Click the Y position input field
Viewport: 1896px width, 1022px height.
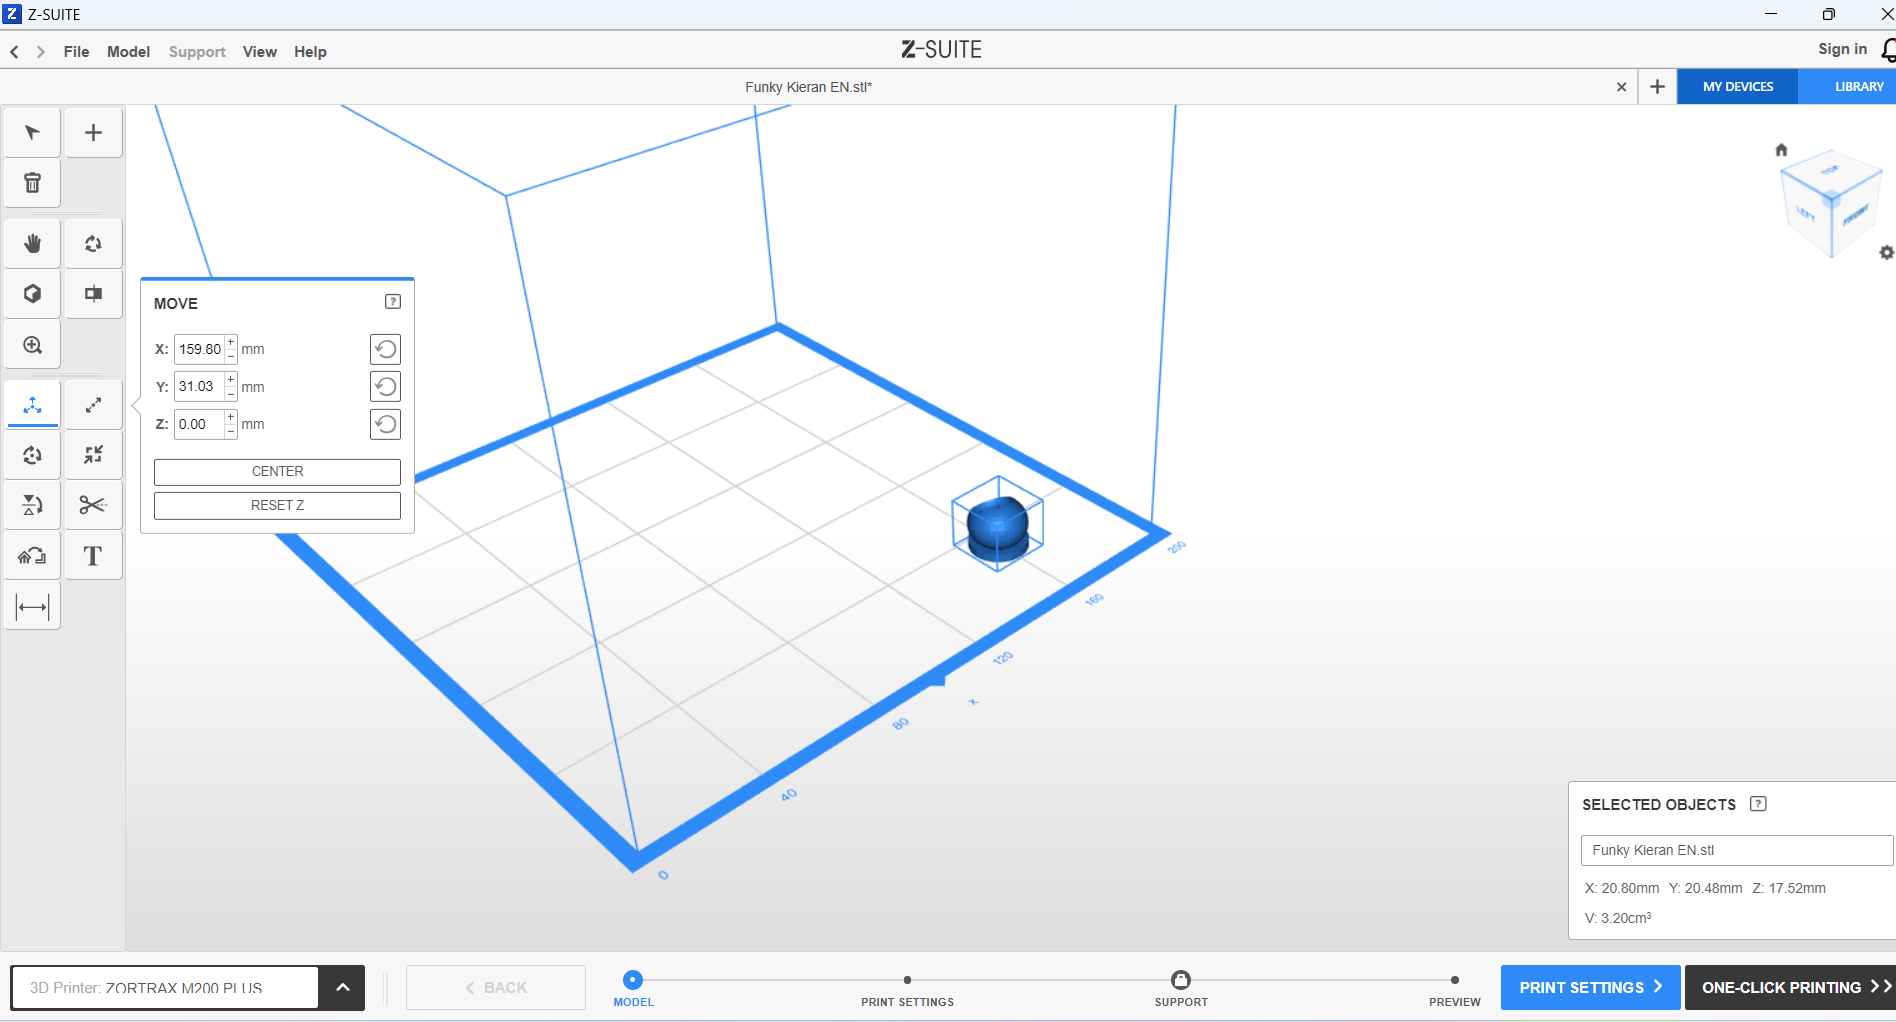pos(200,387)
